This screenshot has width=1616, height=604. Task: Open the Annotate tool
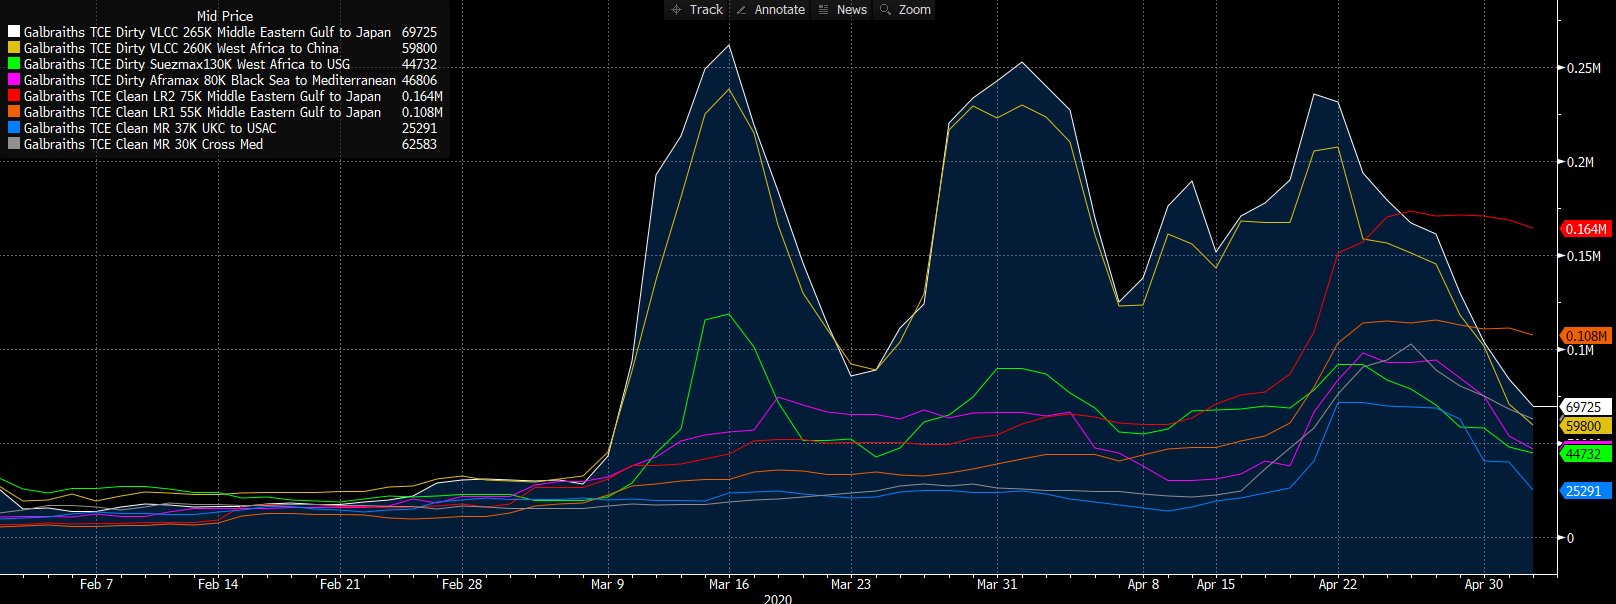tap(769, 9)
